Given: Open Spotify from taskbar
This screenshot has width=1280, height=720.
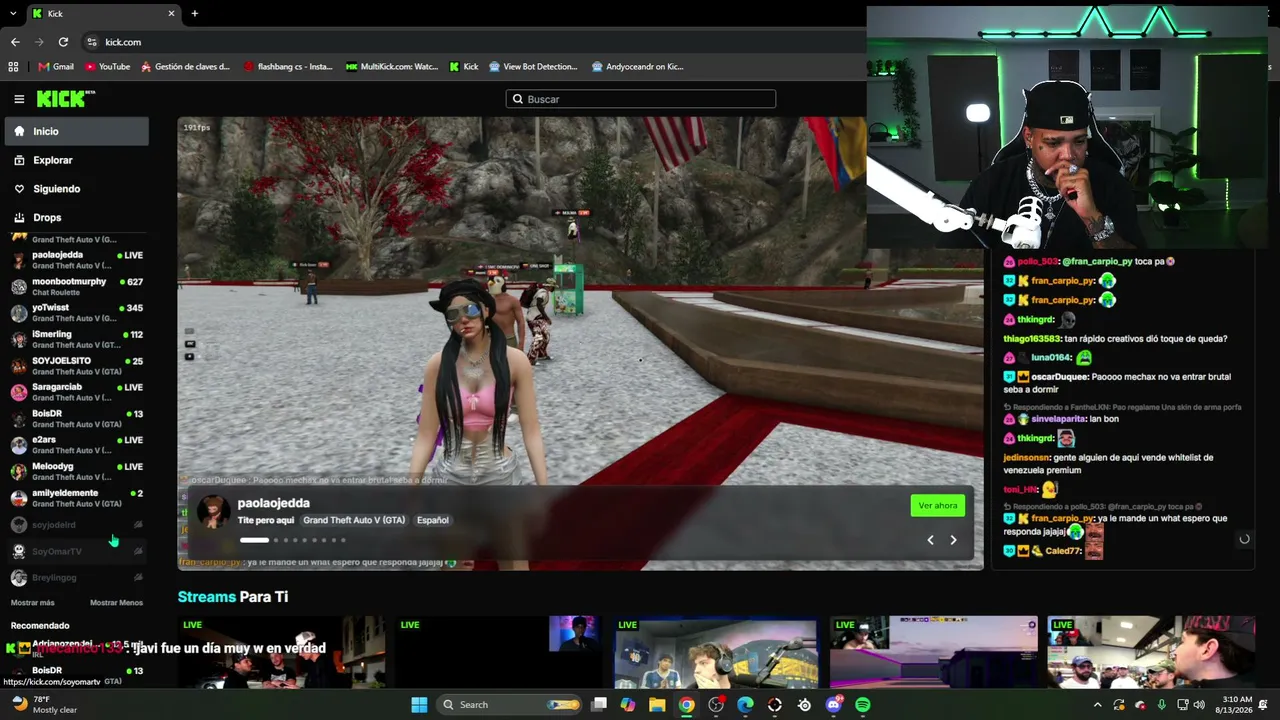Looking at the screenshot, I should [863, 705].
